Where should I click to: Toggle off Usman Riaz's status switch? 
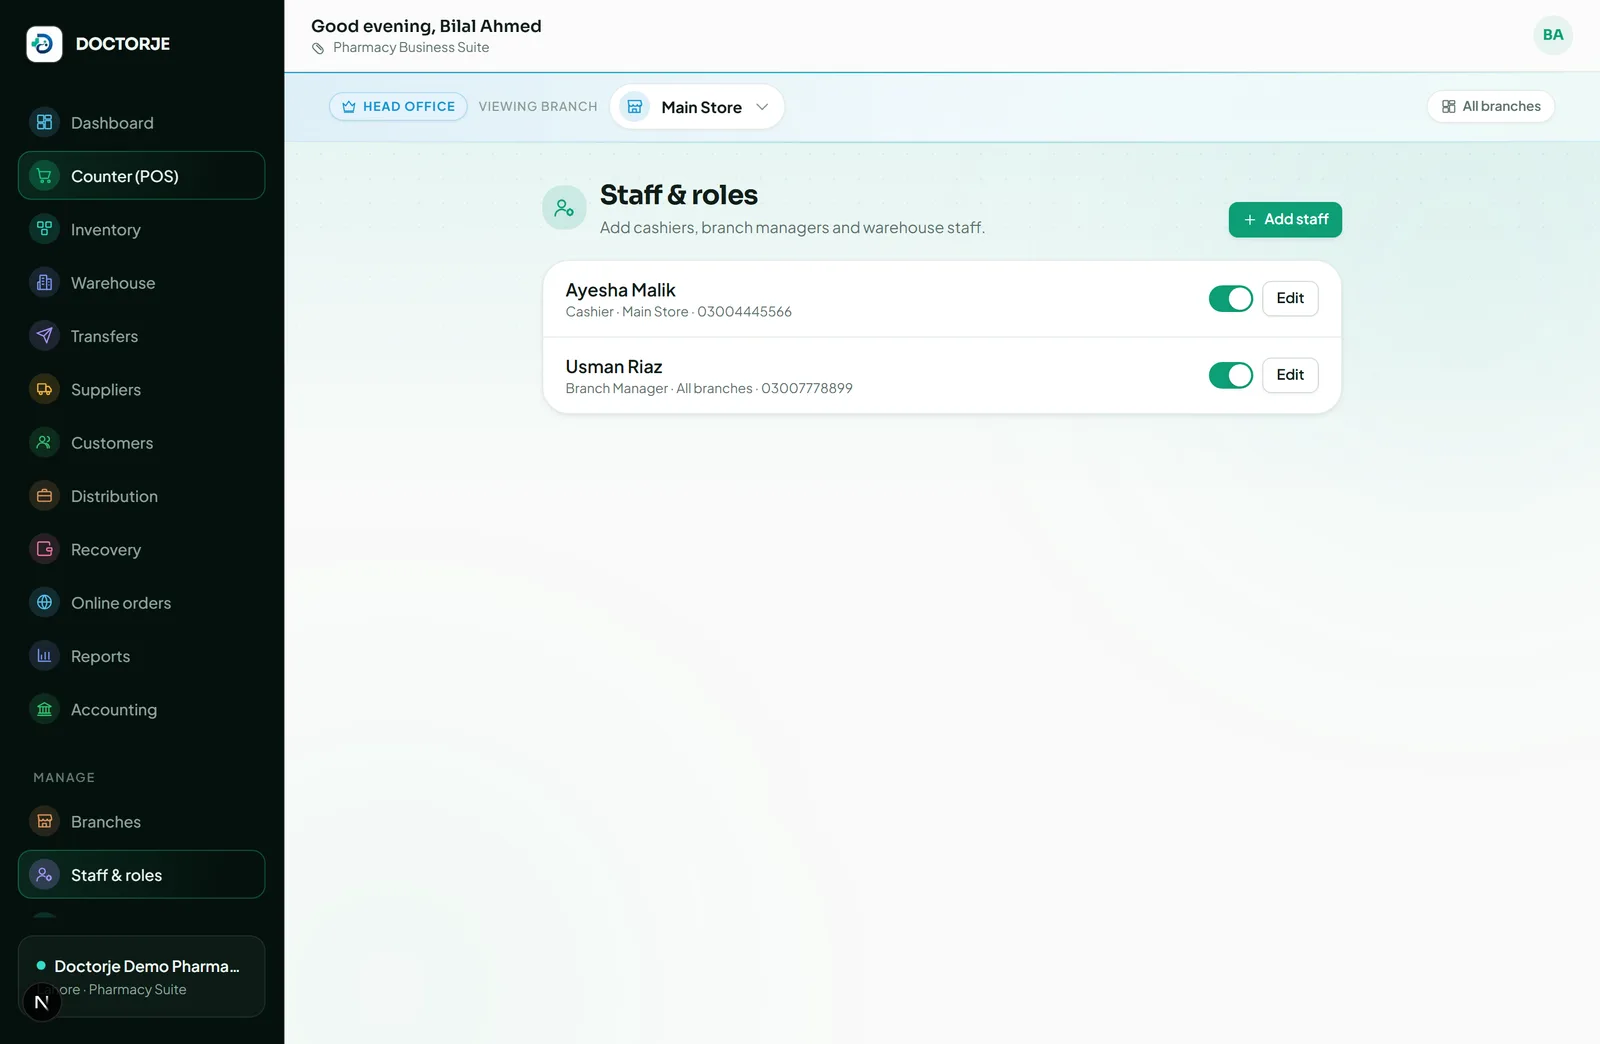1230,375
